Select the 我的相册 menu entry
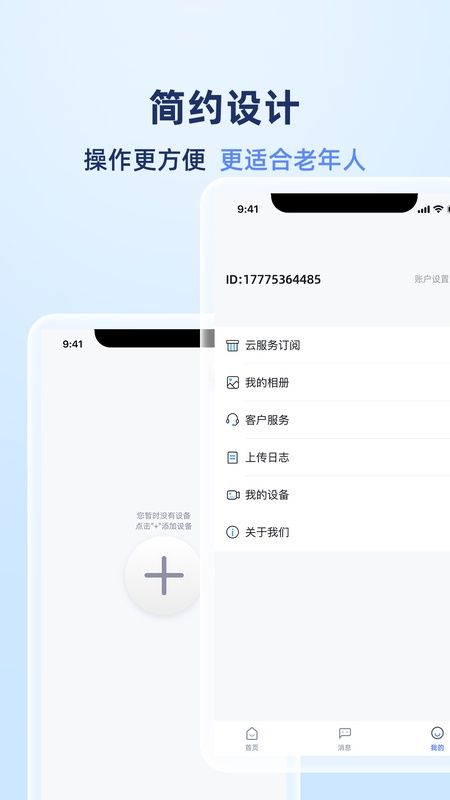450x800 pixels. pyautogui.click(x=332, y=383)
